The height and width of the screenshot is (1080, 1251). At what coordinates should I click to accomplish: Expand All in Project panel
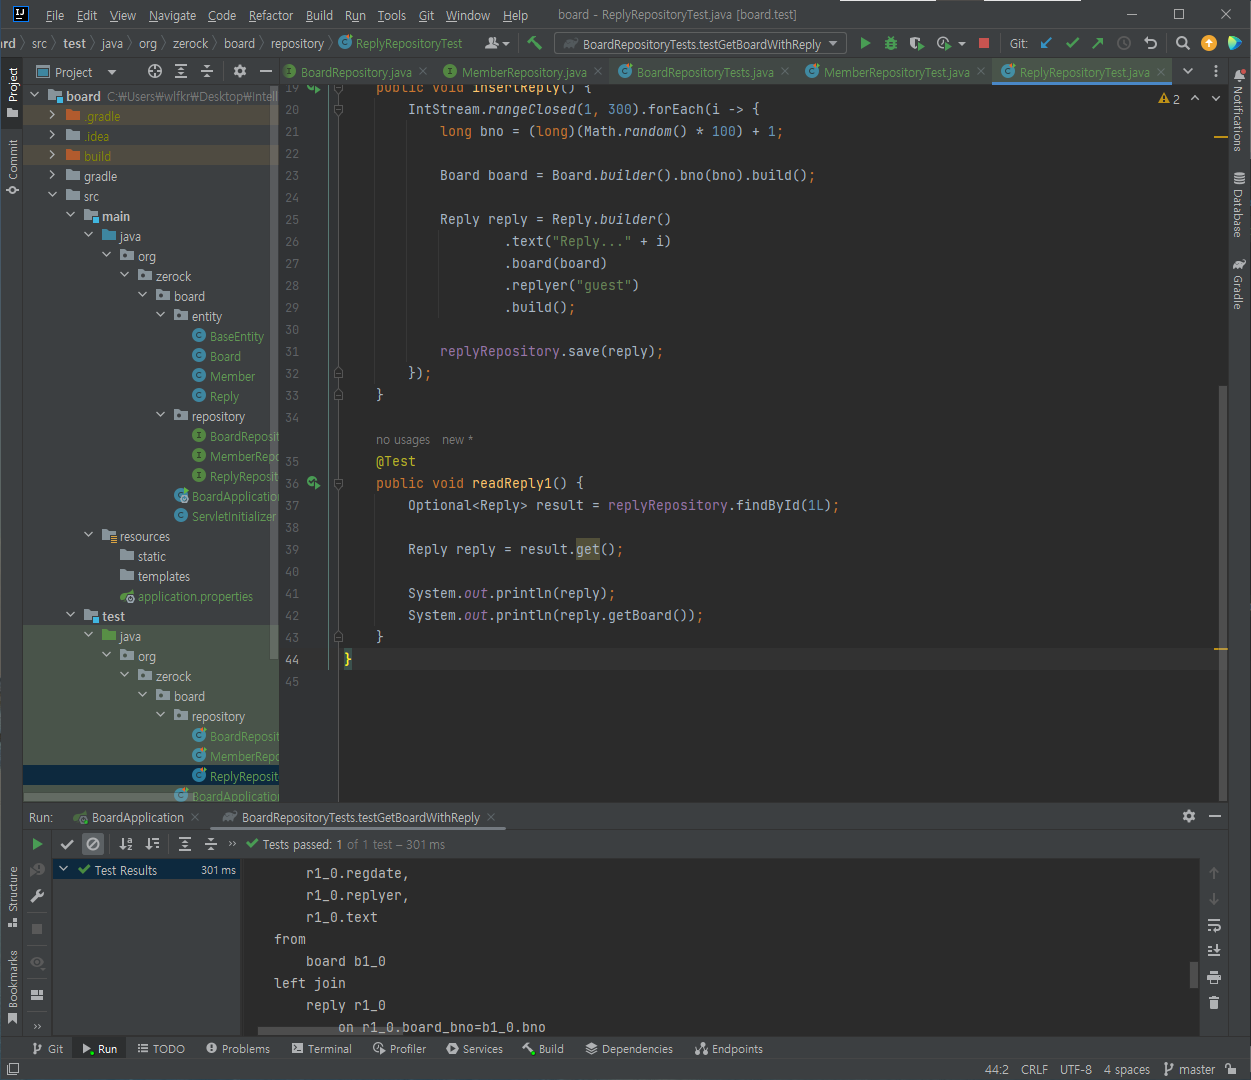click(181, 71)
